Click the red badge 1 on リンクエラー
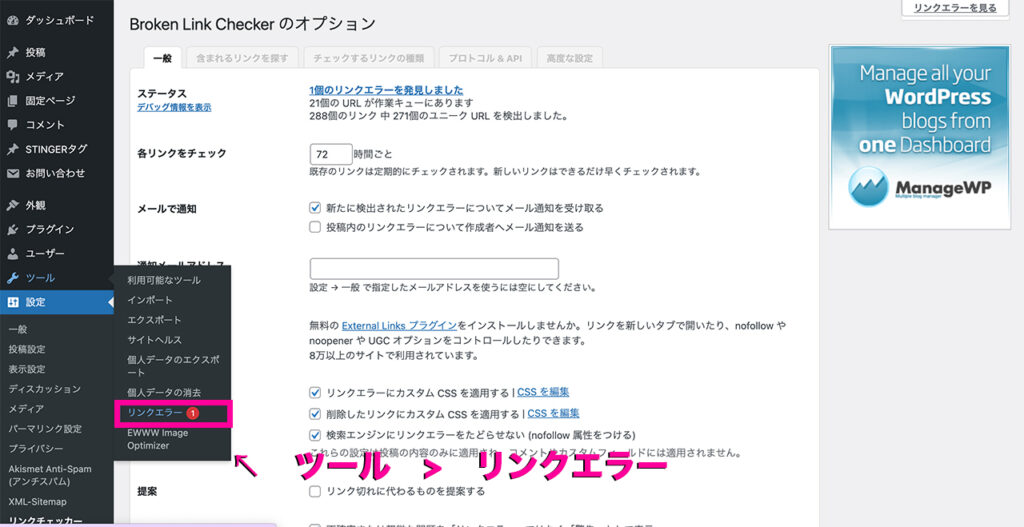This screenshot has width=1024, height=527. click(x=192, y=413)
